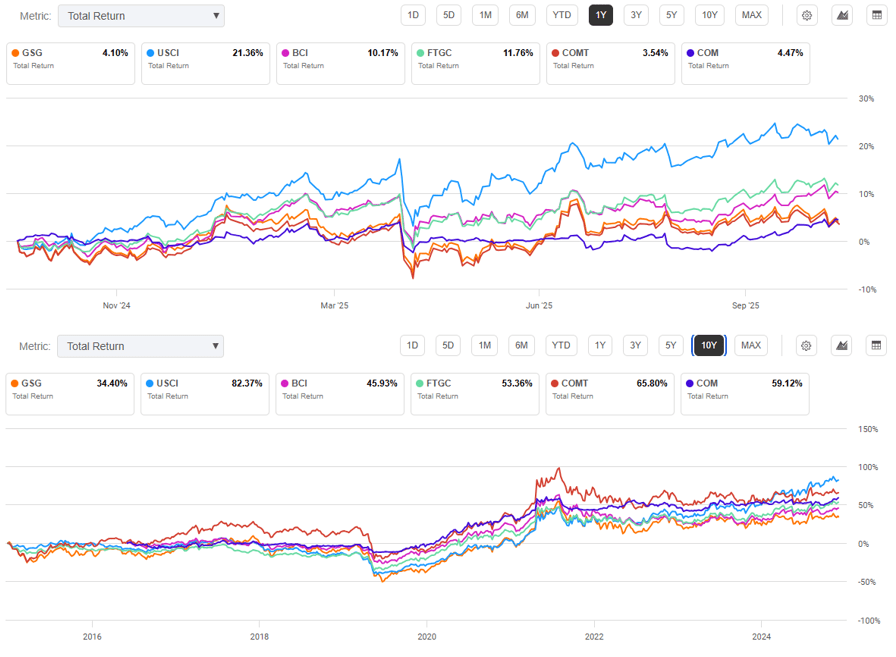Open settings gear on top chart
The height and width of the screenshot is (657, 896).
click(807, 15)
